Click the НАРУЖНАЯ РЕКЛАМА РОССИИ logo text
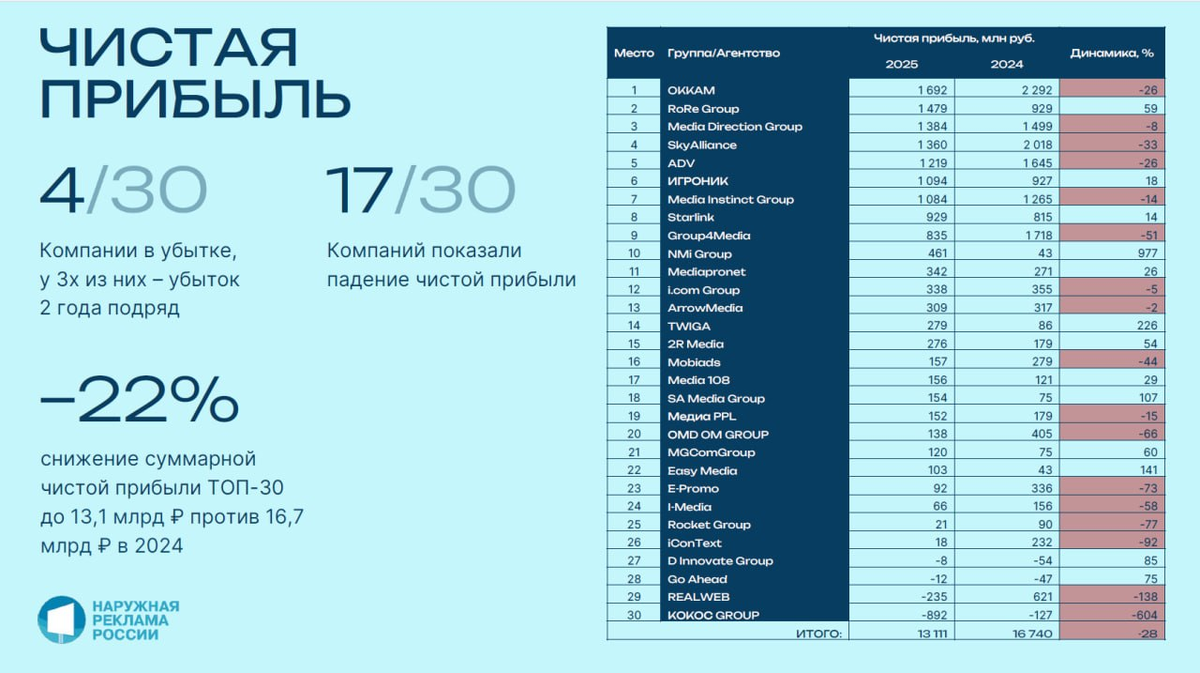Viewport: 1200px width, 673px height. tap(135, 620)
